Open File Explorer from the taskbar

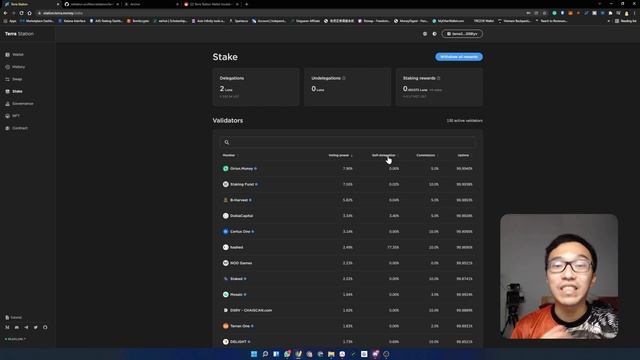331,354
